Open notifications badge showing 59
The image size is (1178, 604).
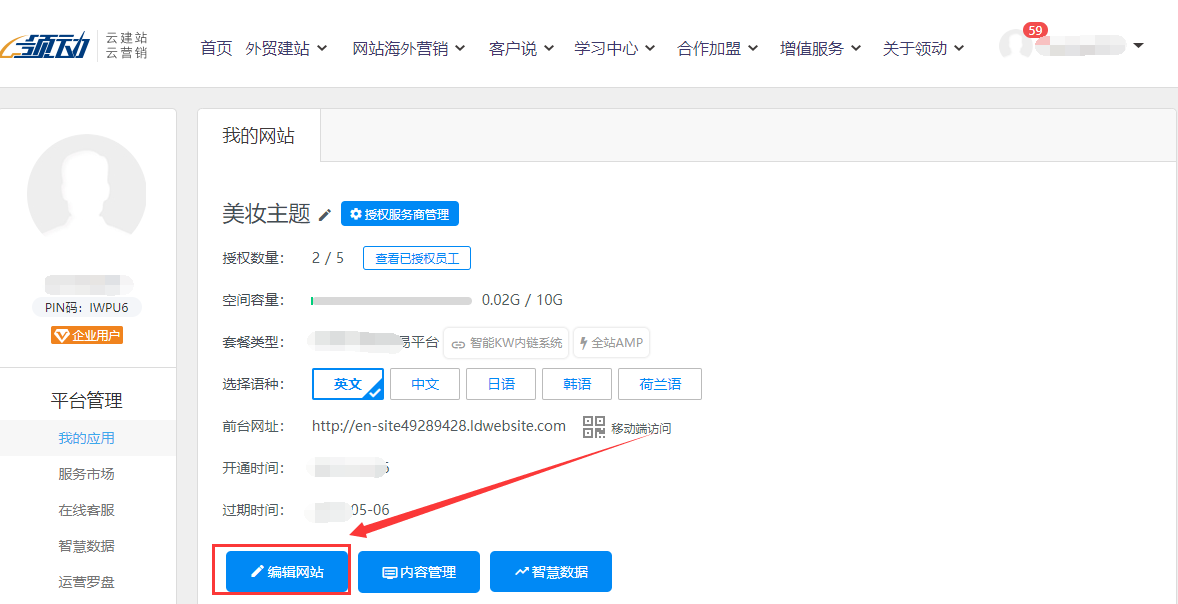tap(1035, 31)
